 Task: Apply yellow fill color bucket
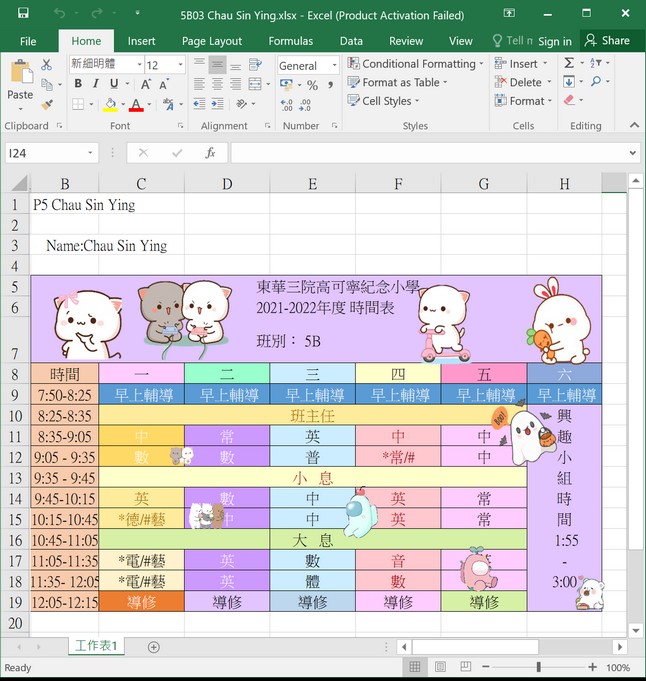[110, 105]
